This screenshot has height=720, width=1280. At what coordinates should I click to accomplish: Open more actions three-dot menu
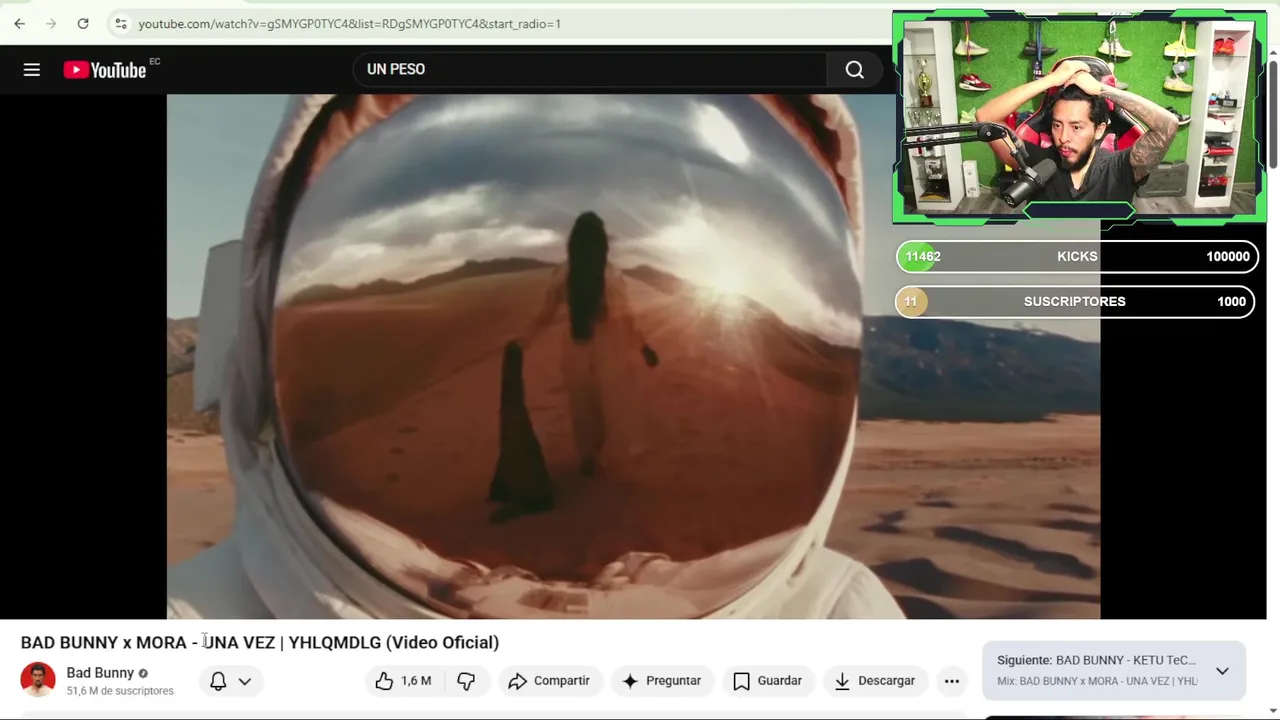click(x=952, y=681)
